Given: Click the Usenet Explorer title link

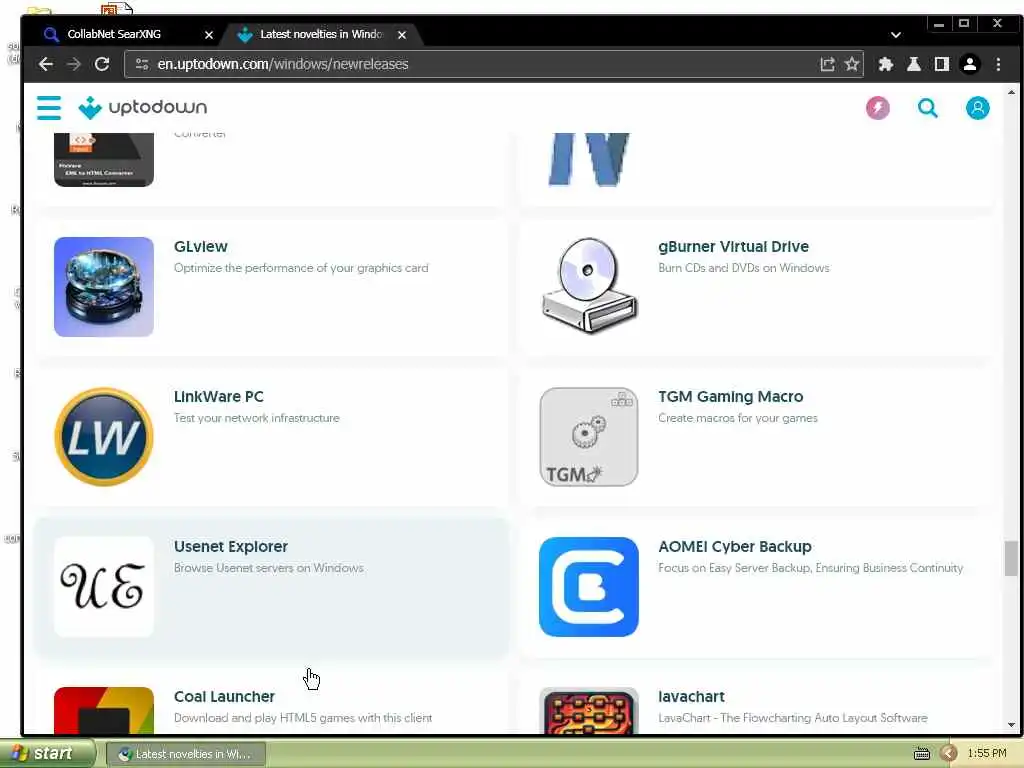Looking at the screenshot, I should coord(231,547).
